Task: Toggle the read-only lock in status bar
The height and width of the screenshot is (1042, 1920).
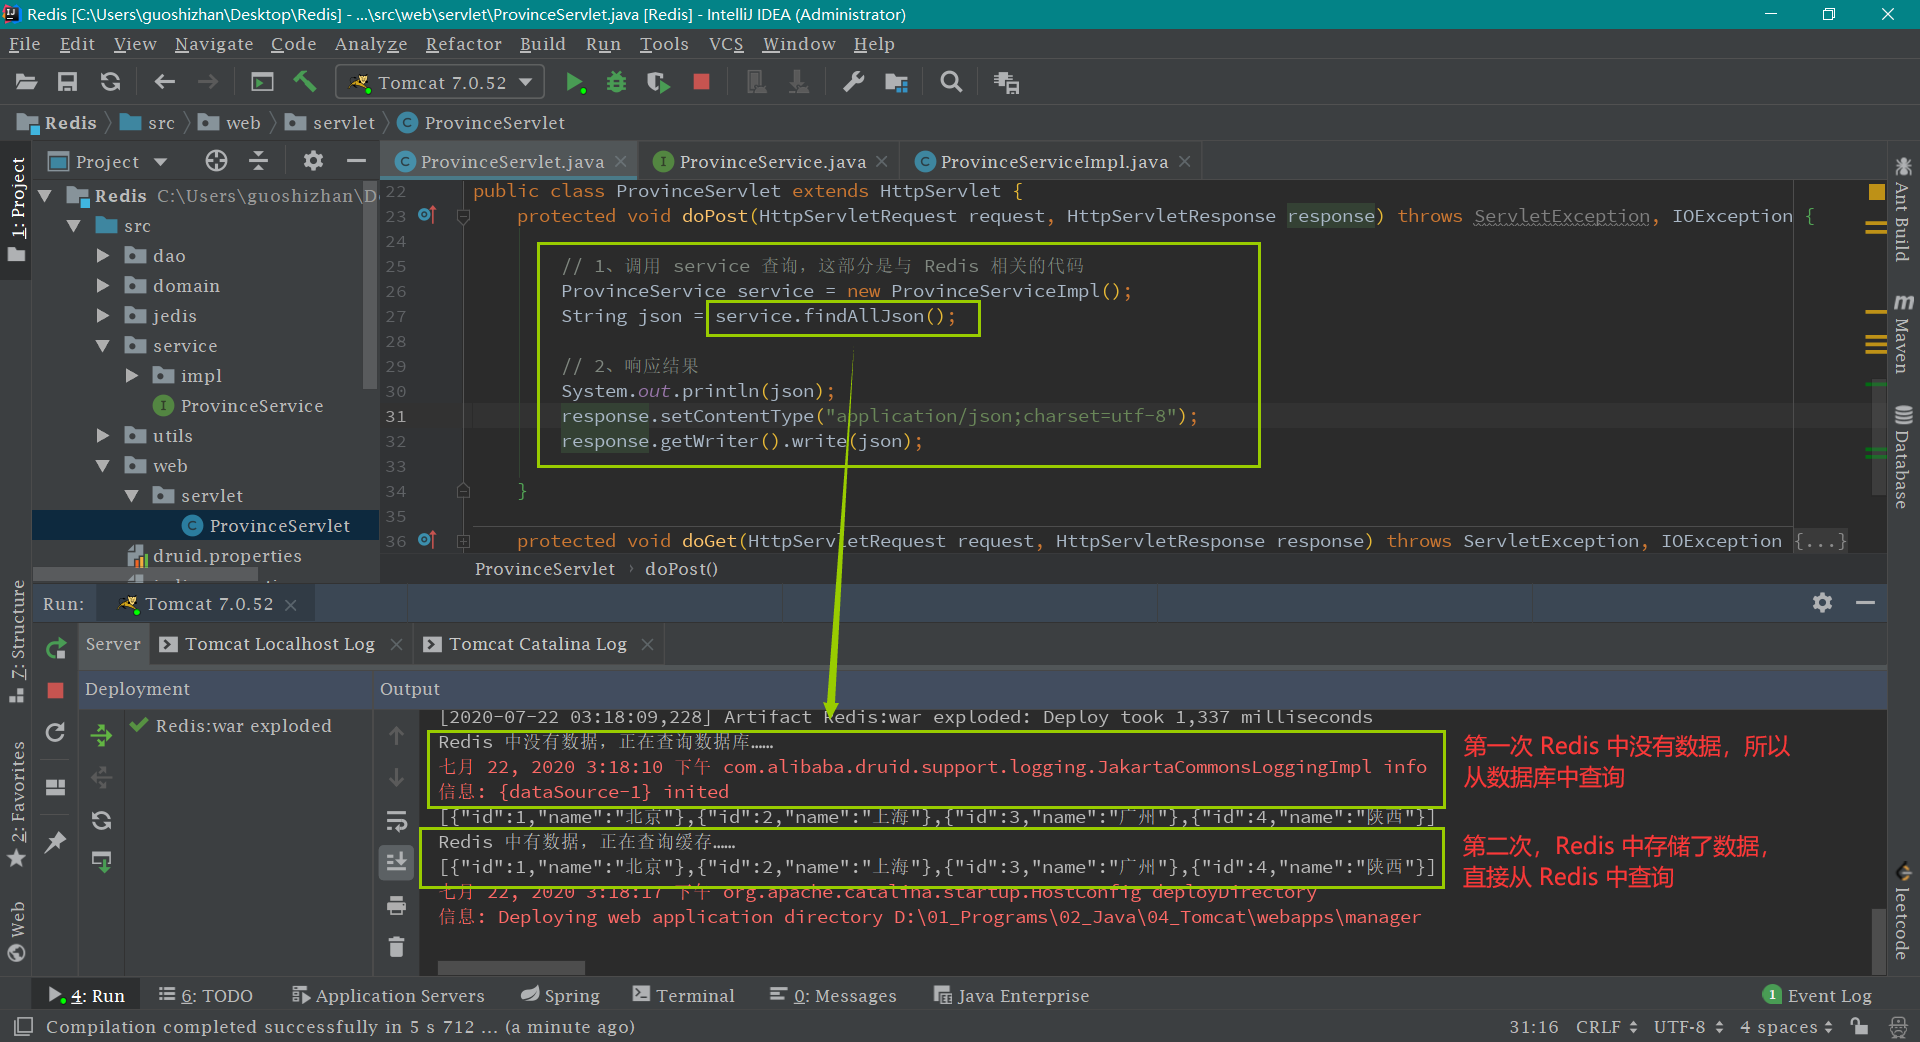Action: (x=1859, y=1027)
